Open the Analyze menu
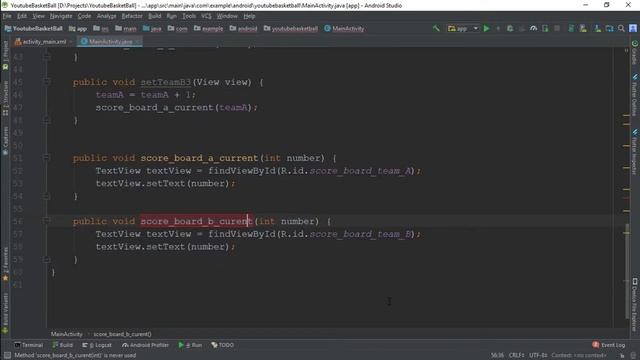640x360 pixels. [107, 16]
